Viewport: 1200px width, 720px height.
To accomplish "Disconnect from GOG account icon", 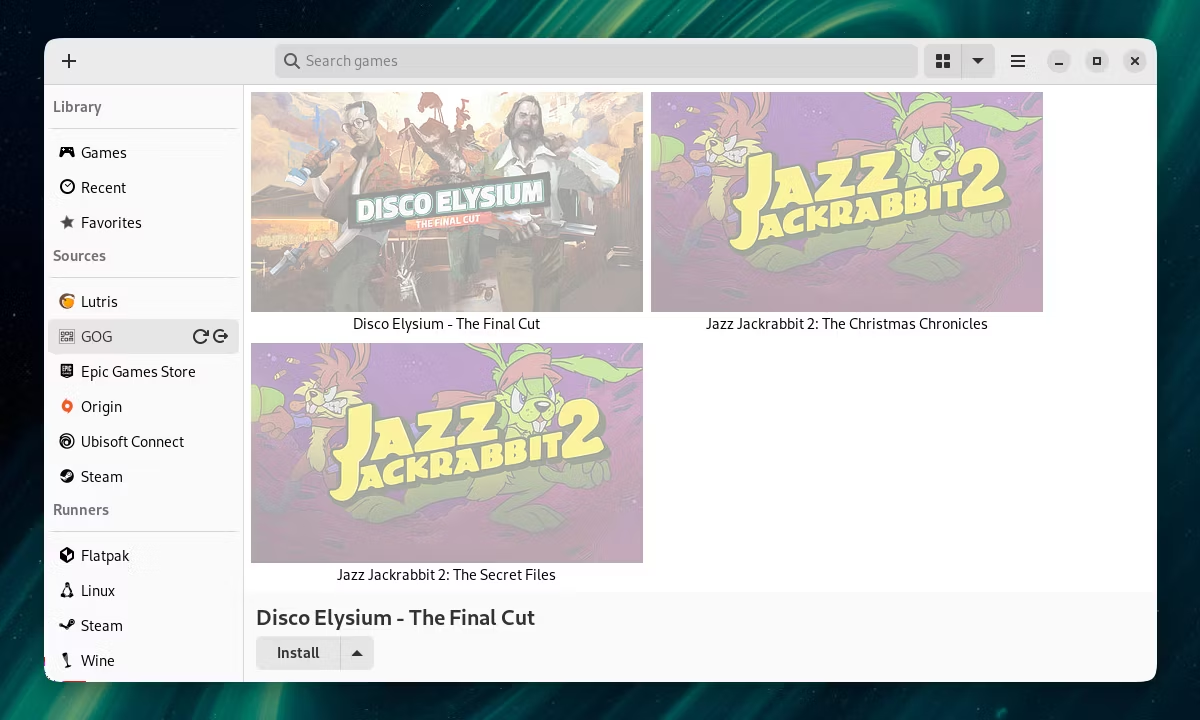I will (x=221, y=336).
